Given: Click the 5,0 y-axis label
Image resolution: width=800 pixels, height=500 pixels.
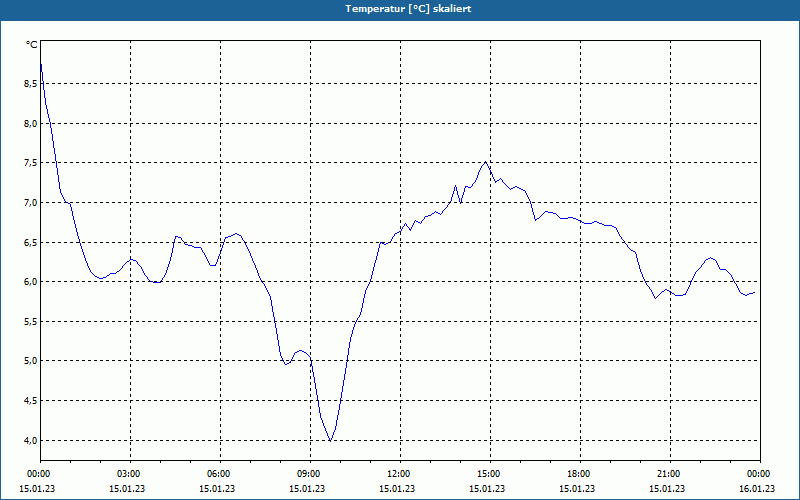Looking at the screenshot, I should coord(30,361).
